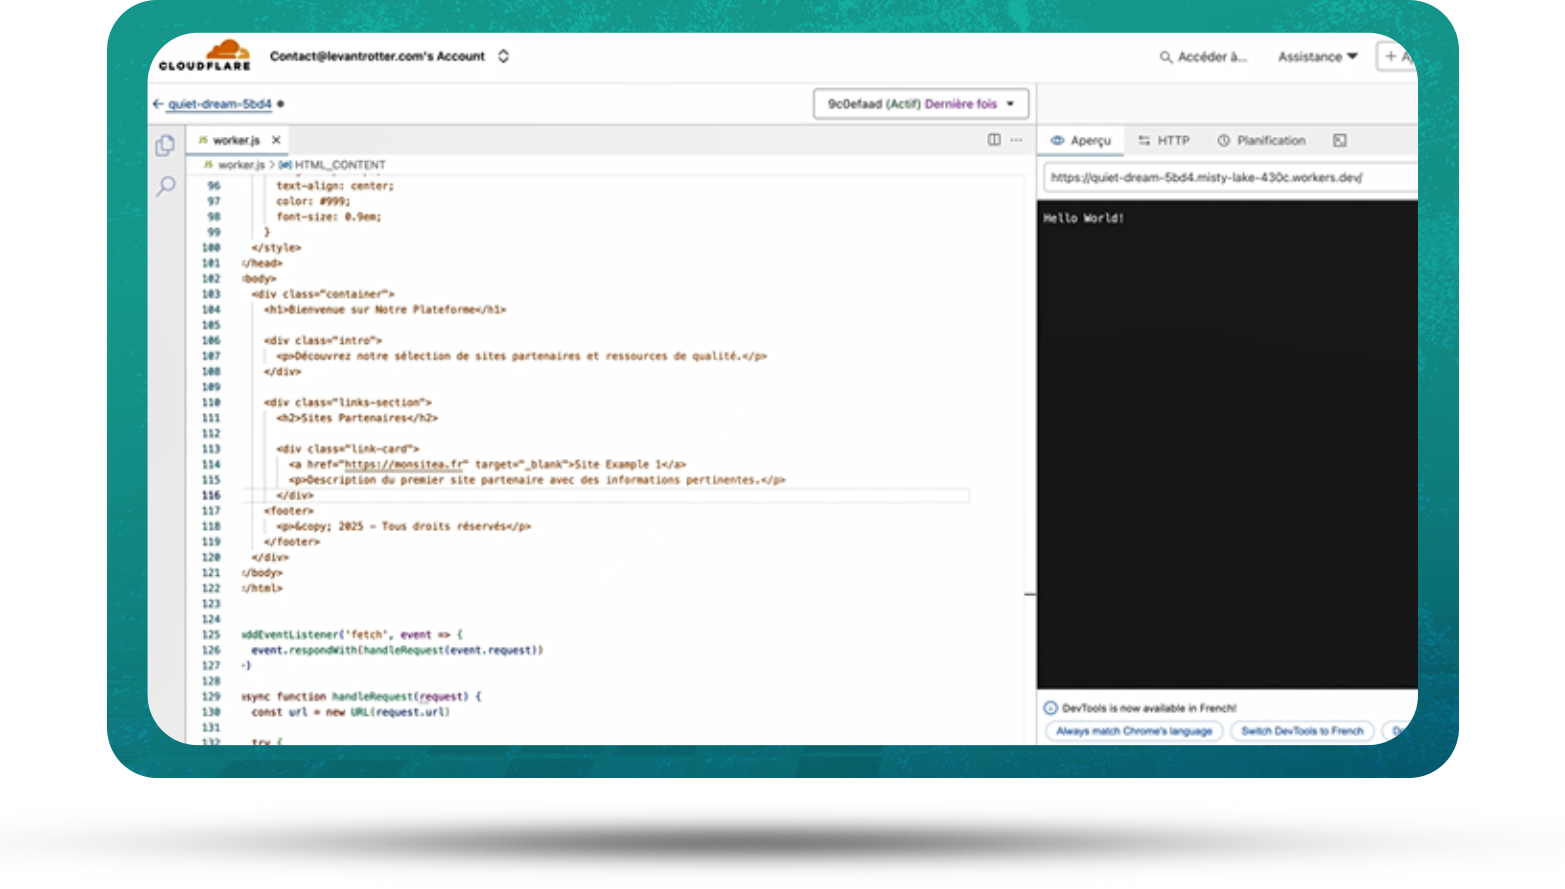The image size is (1565, 889).
Task: Click Switch DevTools to French button
Action: coord(1302,731)
